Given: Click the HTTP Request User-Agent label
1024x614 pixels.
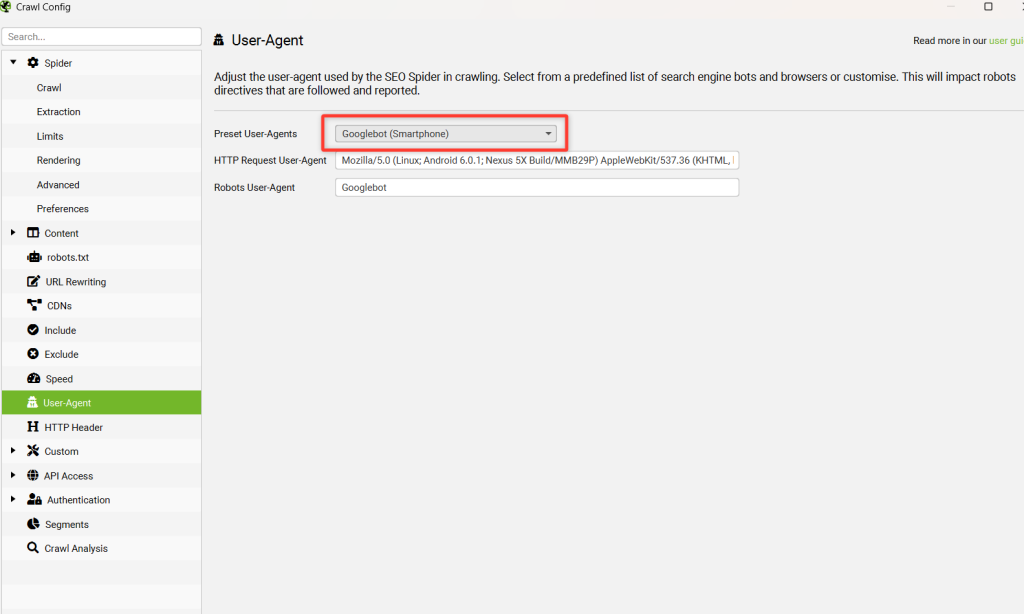Looking at the screenshot, I should [270, 160].
